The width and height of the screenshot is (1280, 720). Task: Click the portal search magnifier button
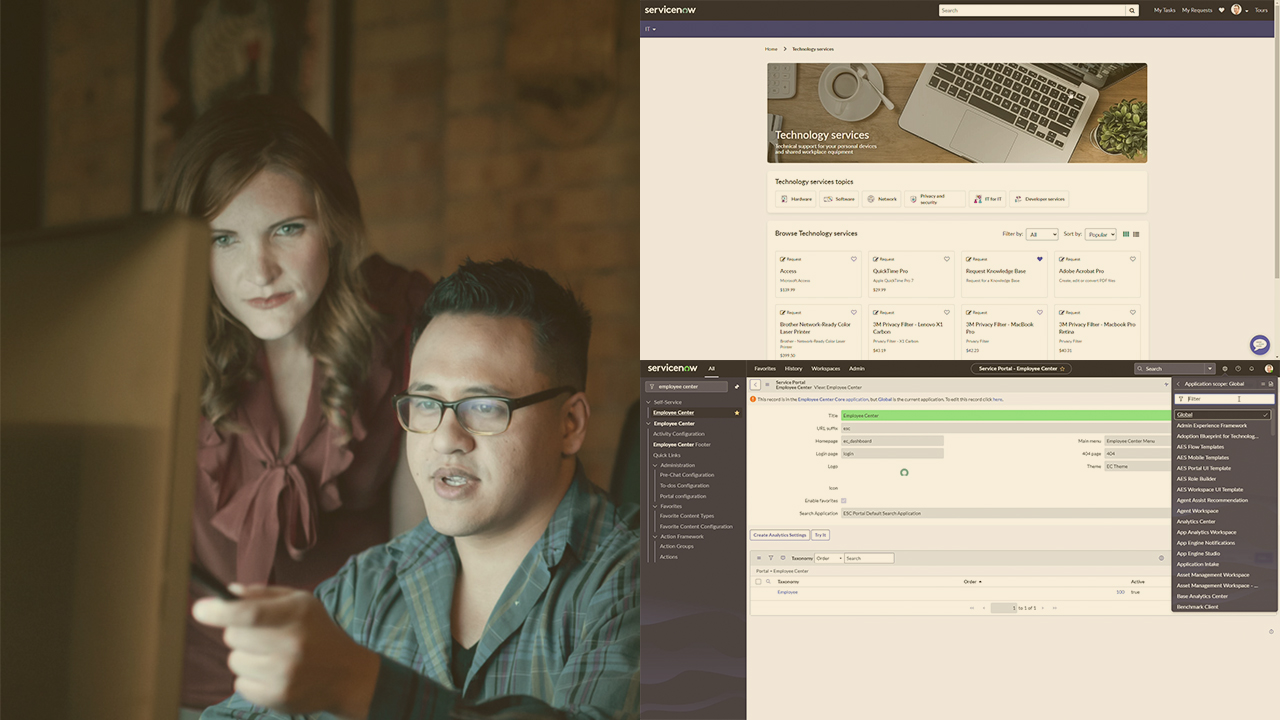[x=1132, y=10]
